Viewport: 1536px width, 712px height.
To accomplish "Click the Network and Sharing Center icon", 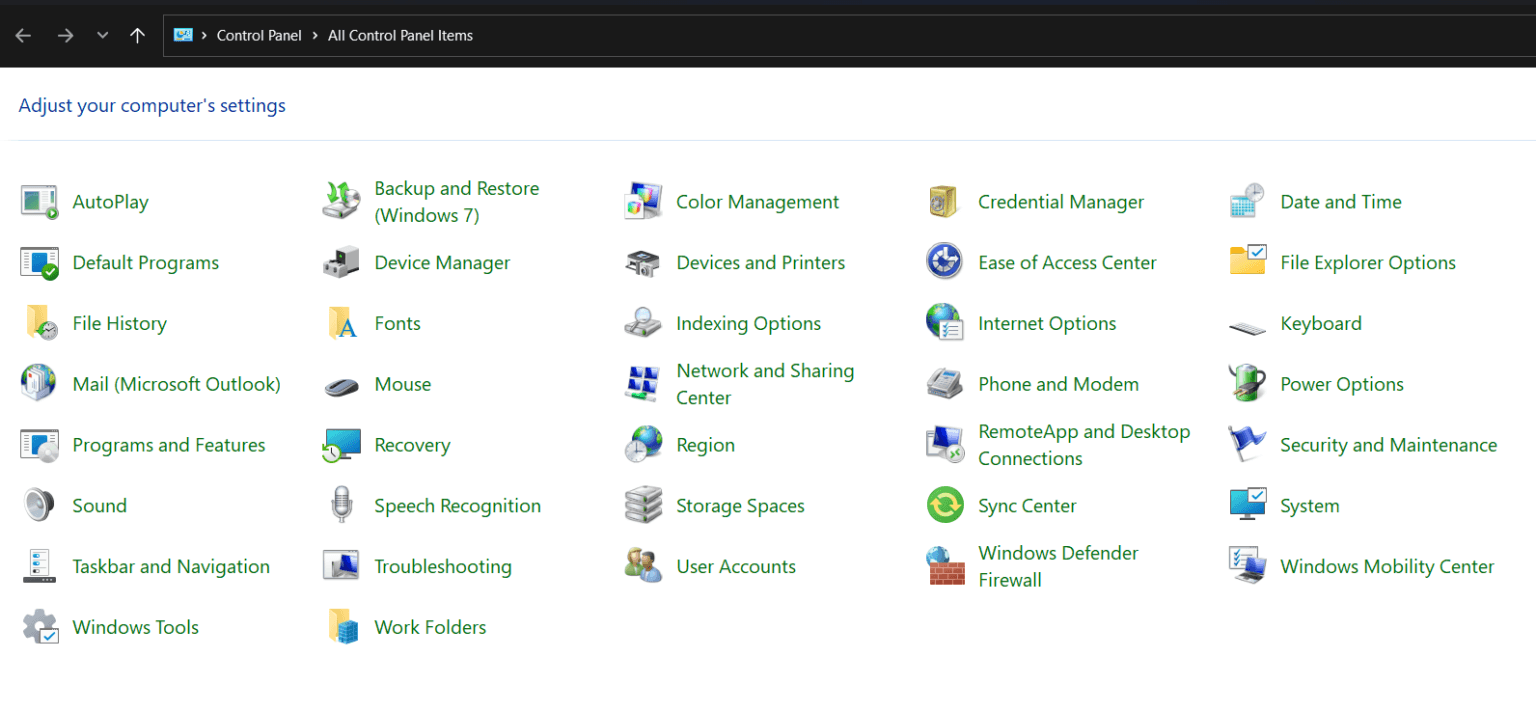I will (x=644, y=384).
